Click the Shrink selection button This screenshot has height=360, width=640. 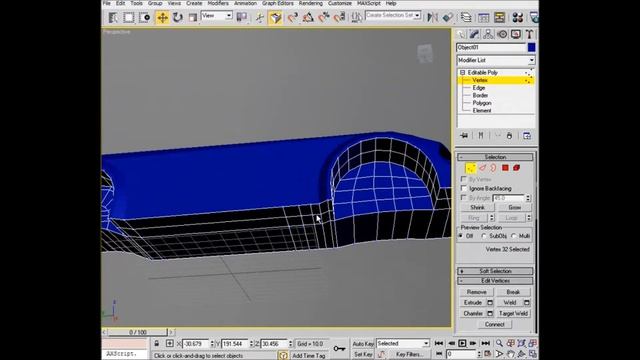coord(477,207)
